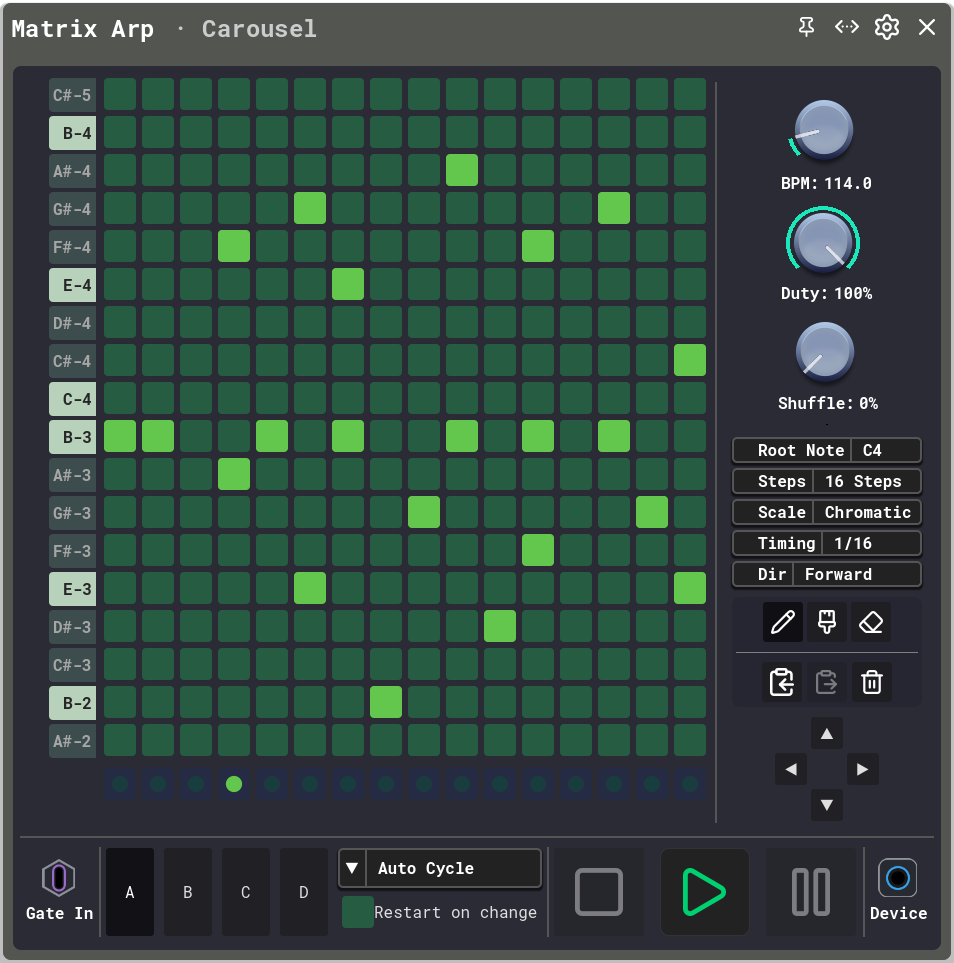The image size is (954, 963).
Task: Click the paste pattern icon
Action: [826, 682]
